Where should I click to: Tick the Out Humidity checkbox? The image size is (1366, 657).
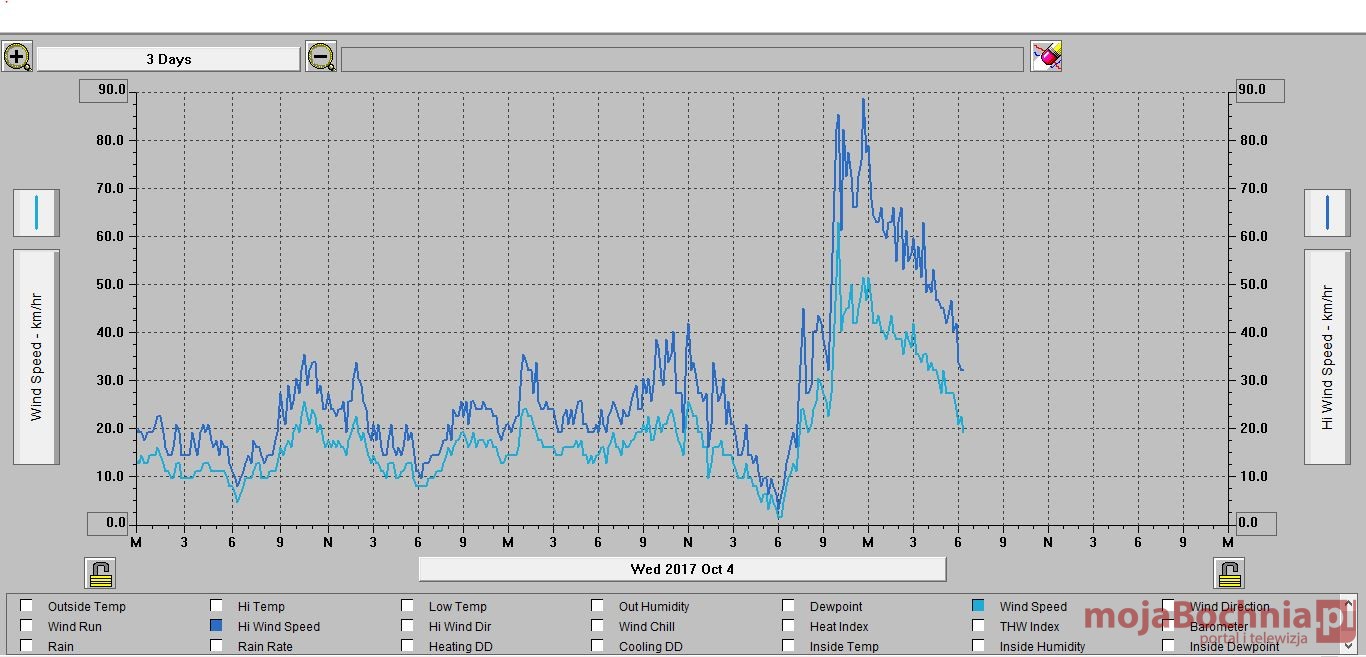[597, 605]
